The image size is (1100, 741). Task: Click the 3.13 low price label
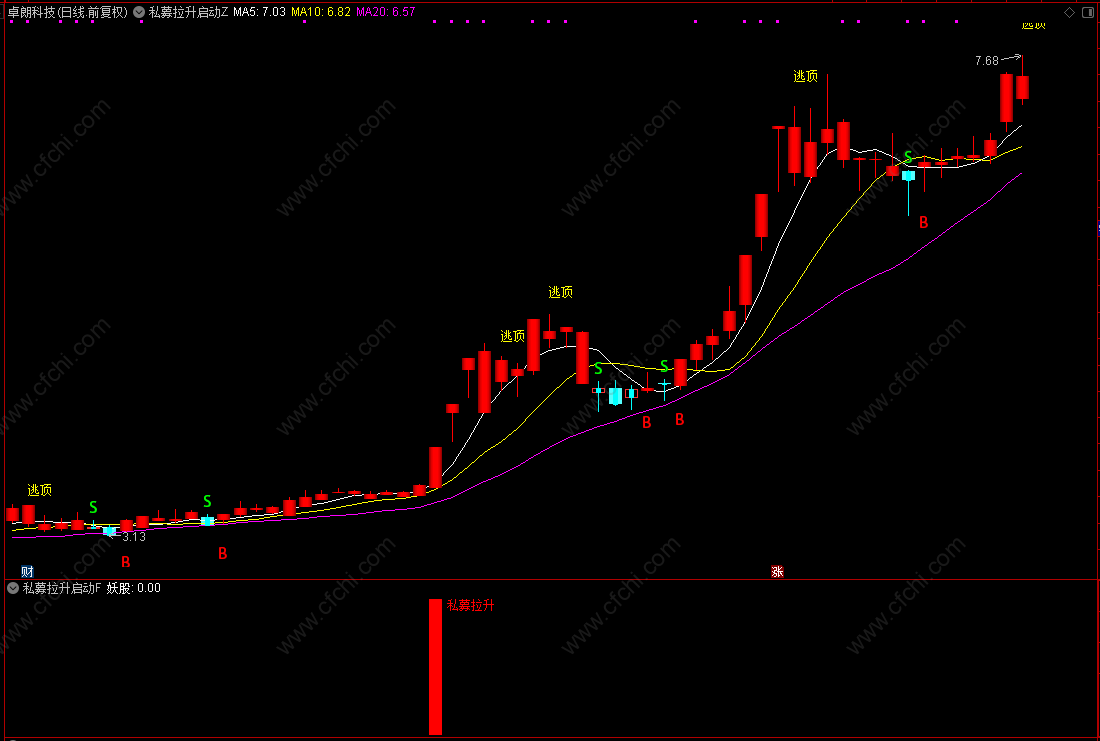[134, 537]
